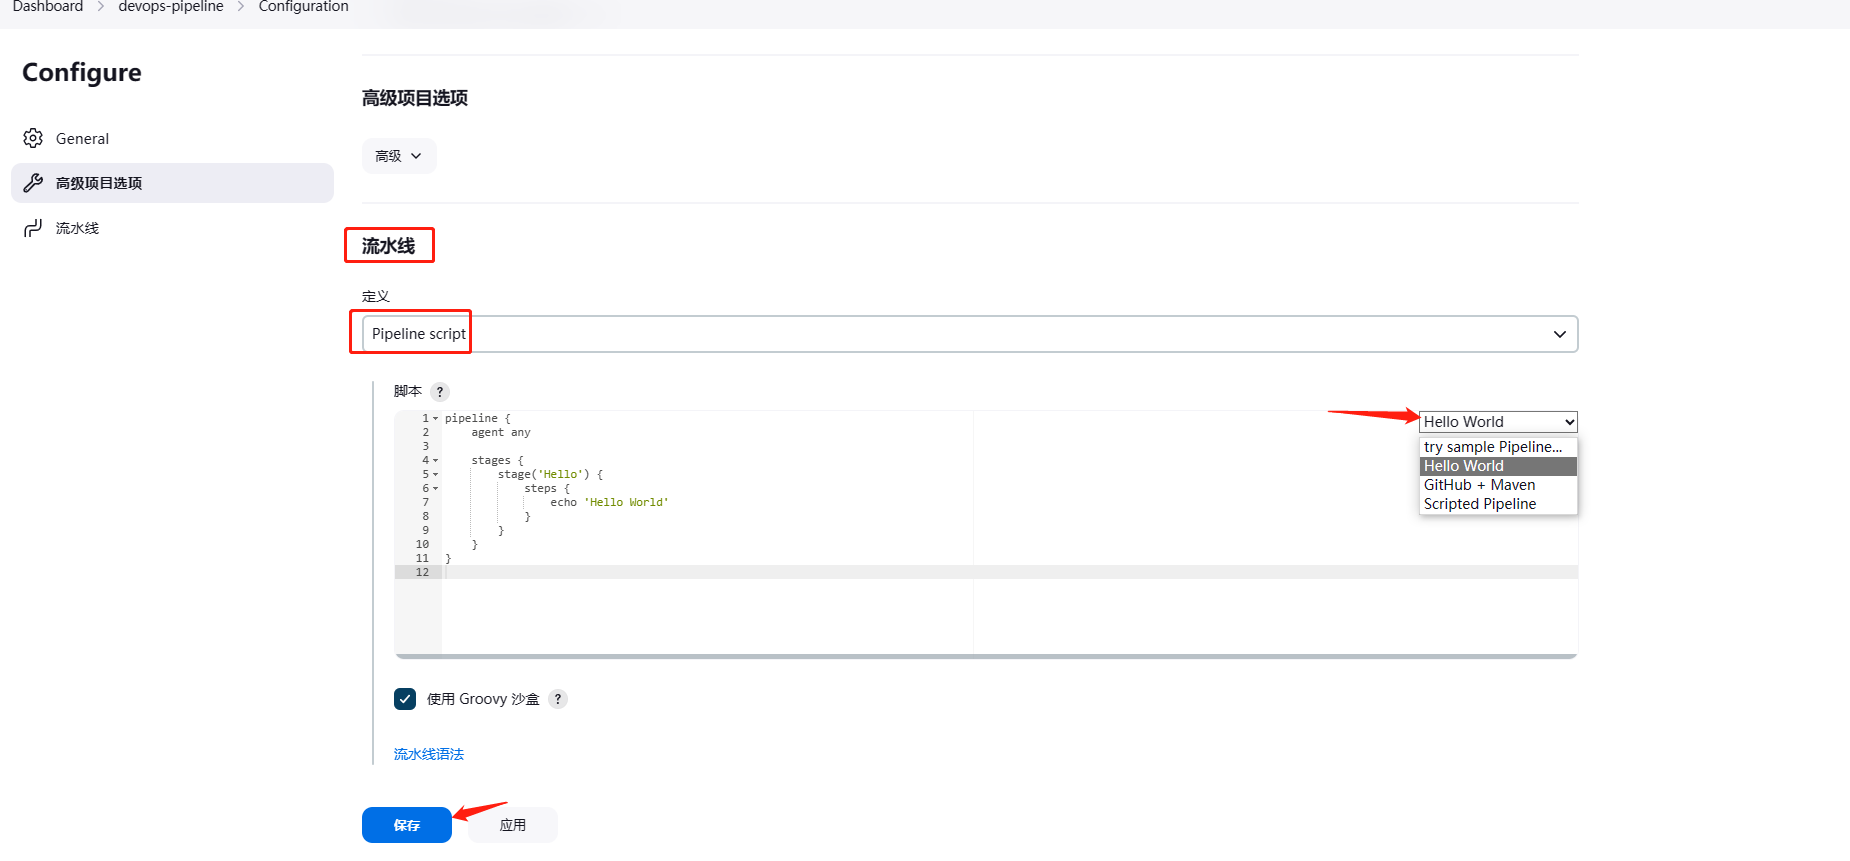
Task: Open help icon beside Groovy 沙盒
Action: [558, 699]
